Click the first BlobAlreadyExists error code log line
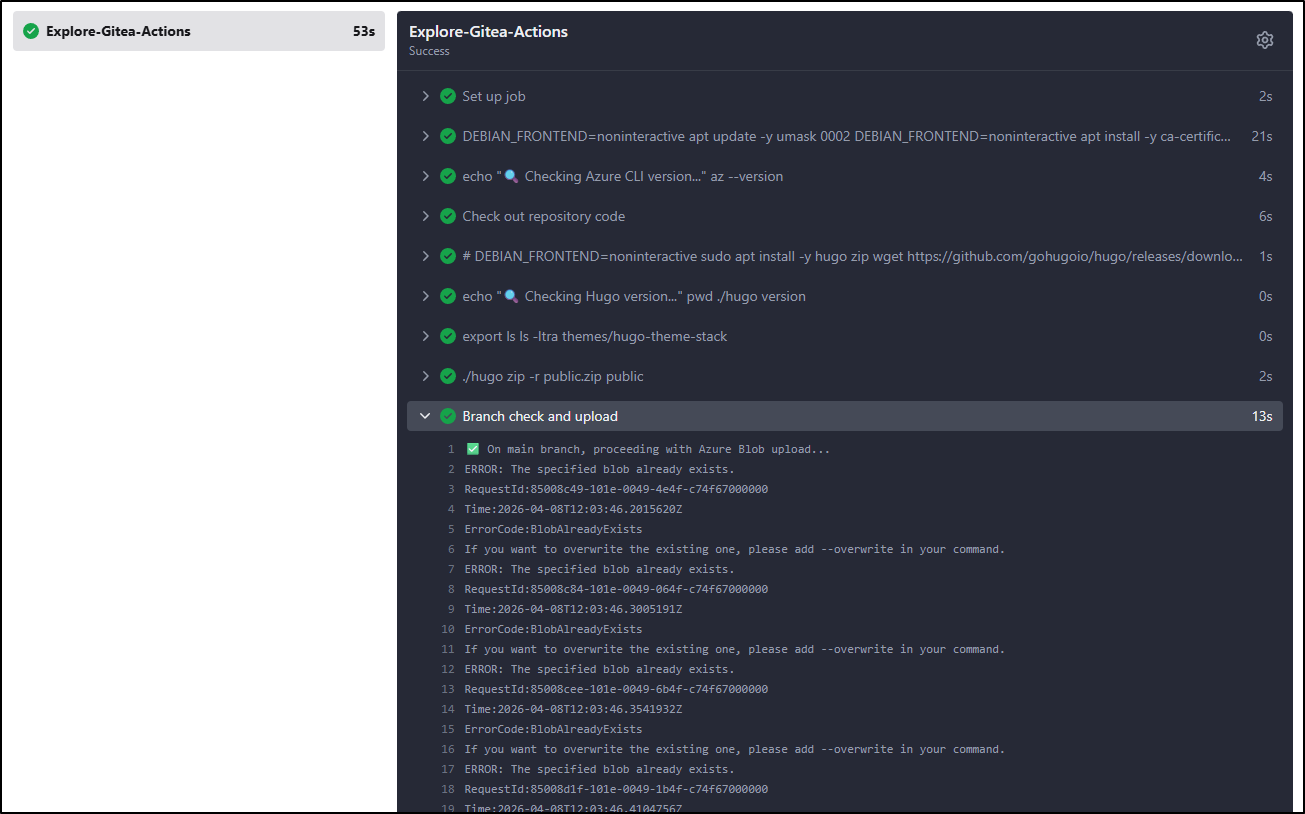This screenshot has height=814, width=1305. pos(553,529)
